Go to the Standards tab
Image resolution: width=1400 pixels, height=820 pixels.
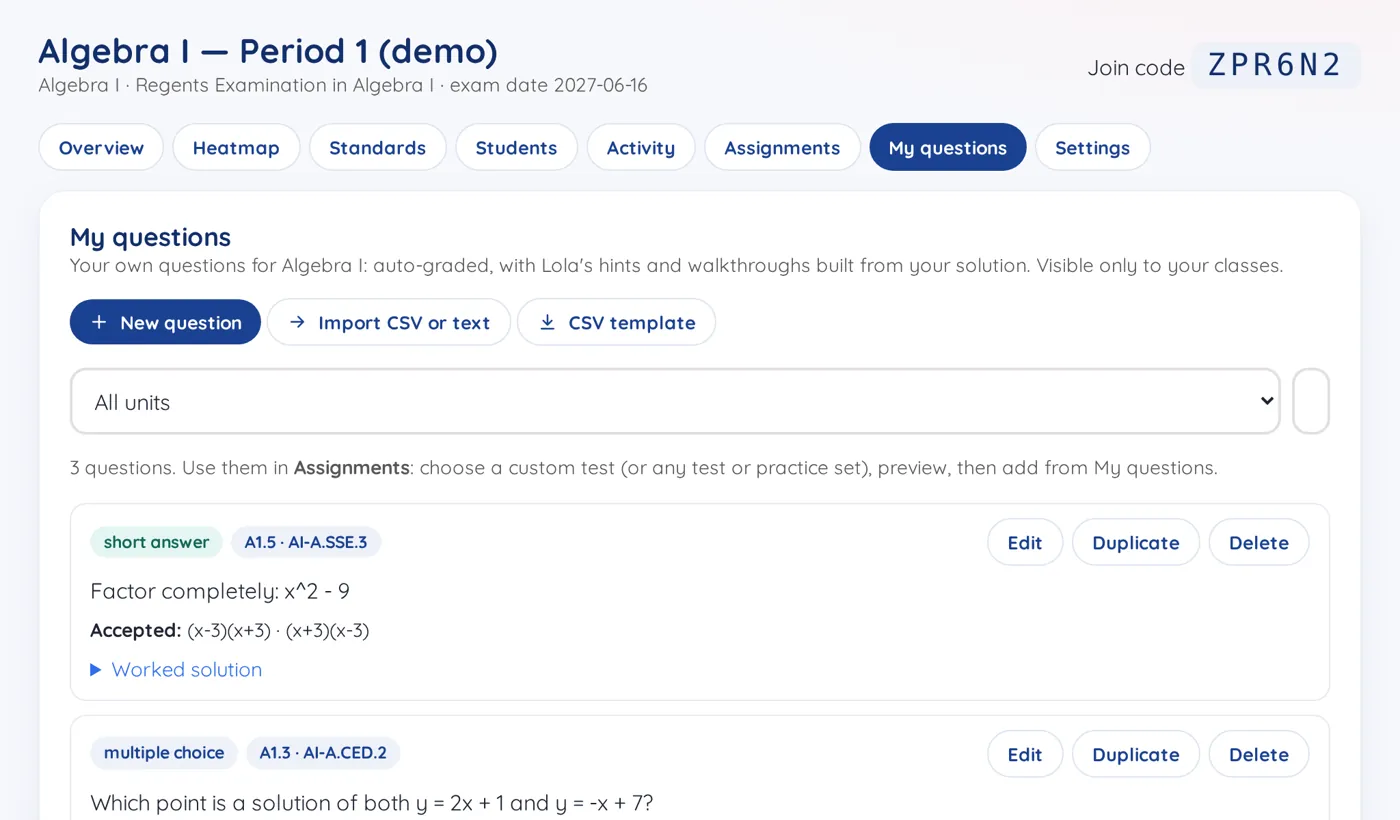(378, 147)
